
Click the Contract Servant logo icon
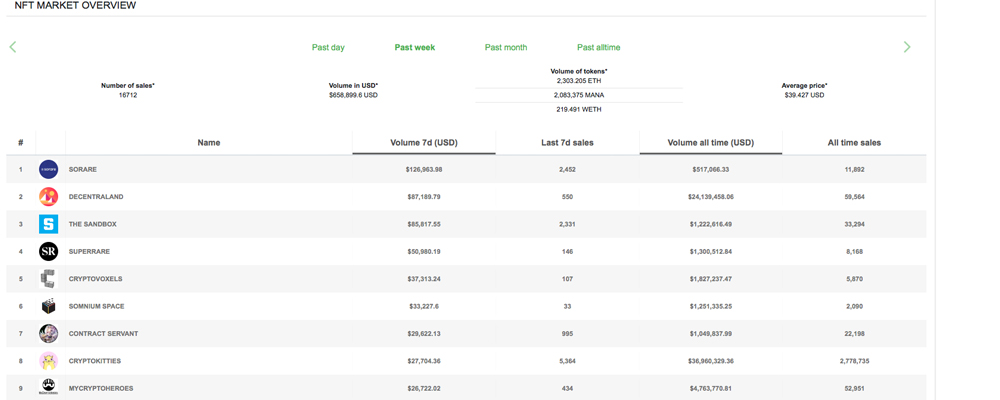click(x=48, y=333)
